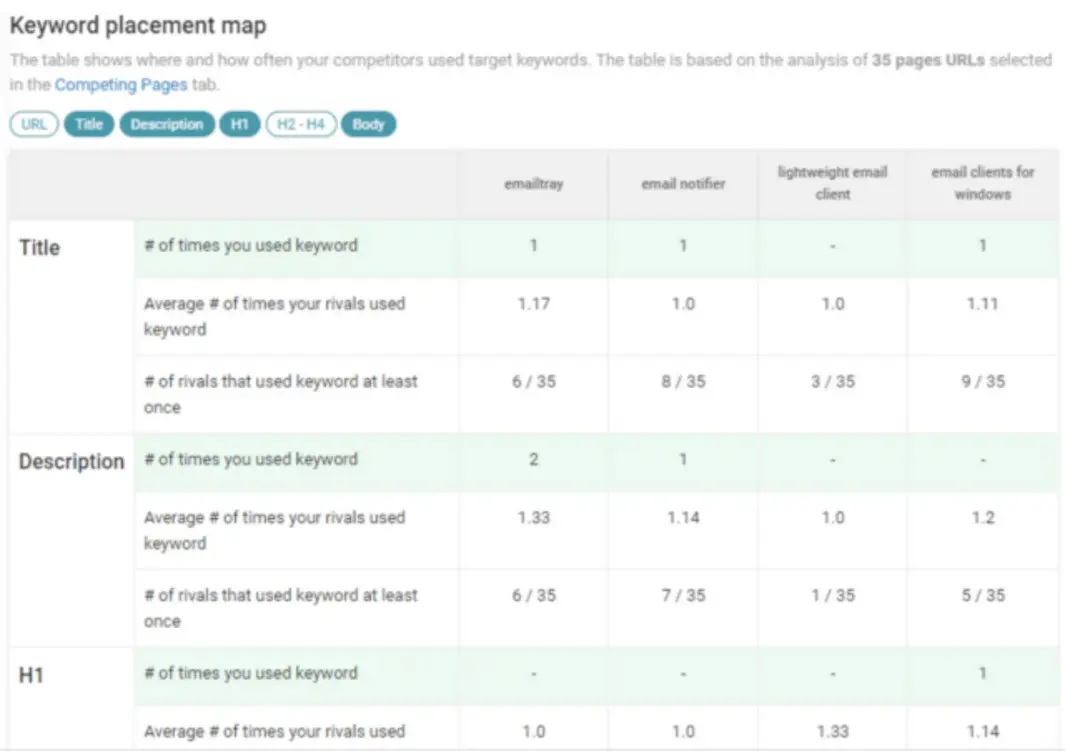
Task: Disable the Title filter pill
Action: point(88,124)
